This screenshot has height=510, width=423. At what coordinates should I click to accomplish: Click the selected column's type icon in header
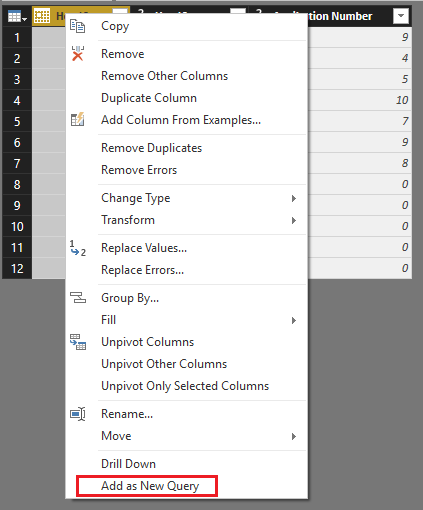(42, 16)
